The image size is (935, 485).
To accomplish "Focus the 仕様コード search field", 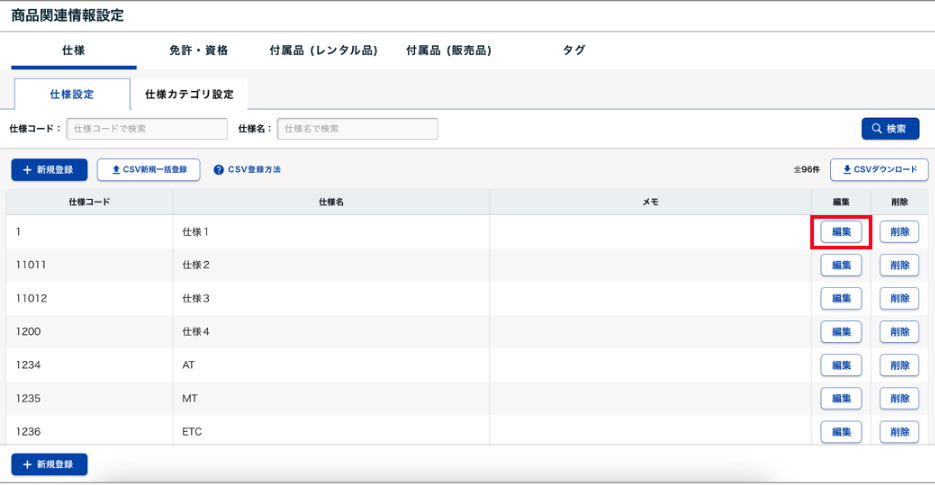I will pyautogui.click(x=147, y=129).
